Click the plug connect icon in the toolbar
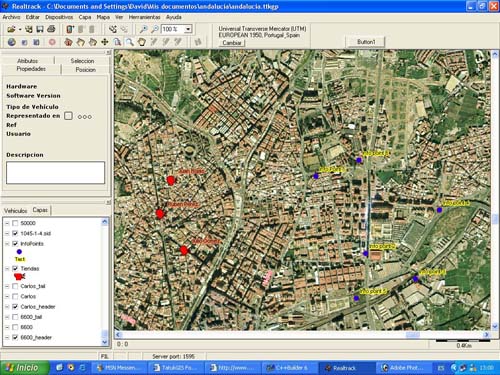 coord(113,29)
